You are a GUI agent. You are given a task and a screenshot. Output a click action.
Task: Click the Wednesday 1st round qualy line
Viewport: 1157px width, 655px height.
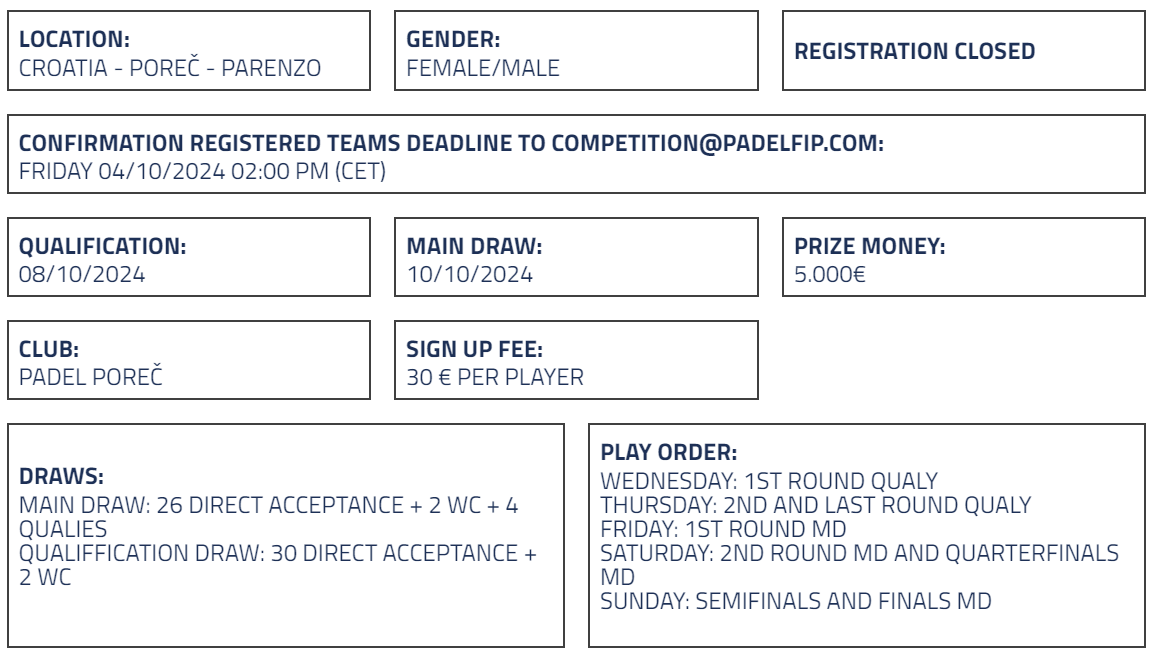(x=769, y=481)
